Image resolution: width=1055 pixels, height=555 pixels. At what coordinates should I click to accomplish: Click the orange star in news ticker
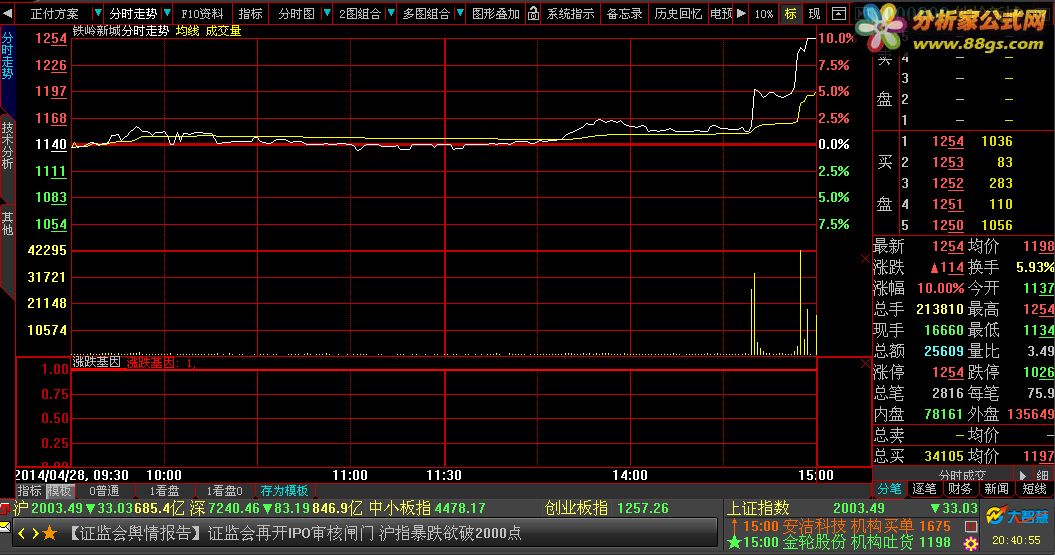(x=50, y=533)
